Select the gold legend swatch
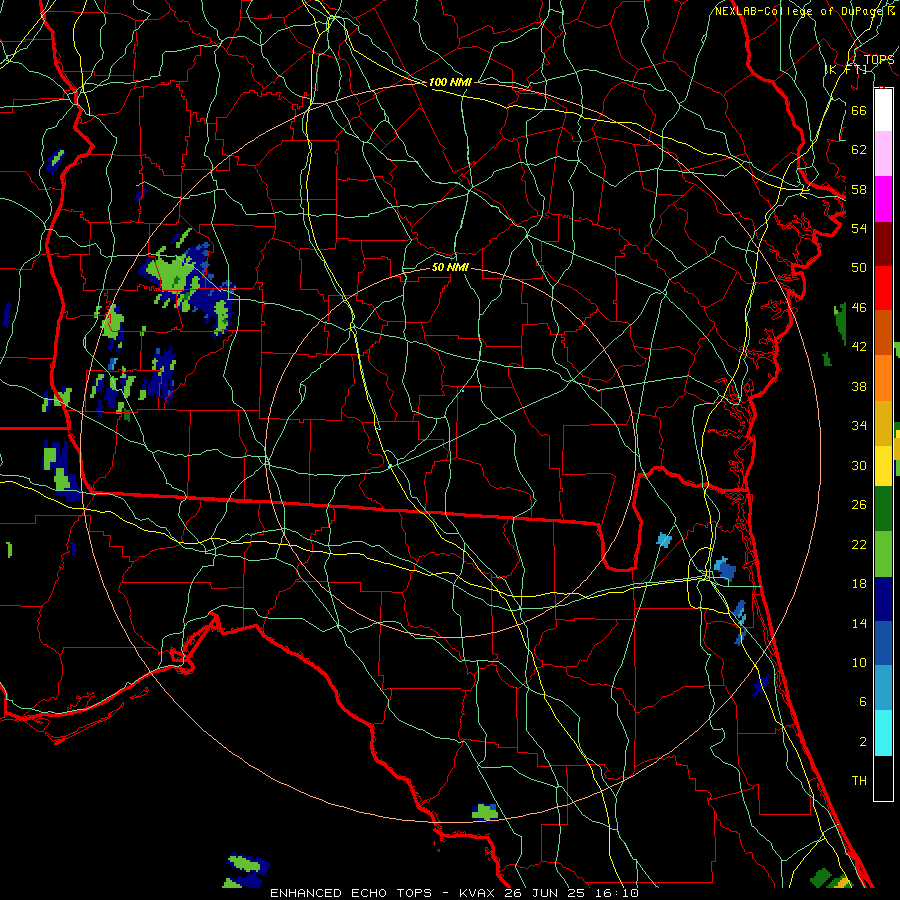 click(x=883, y=422)
